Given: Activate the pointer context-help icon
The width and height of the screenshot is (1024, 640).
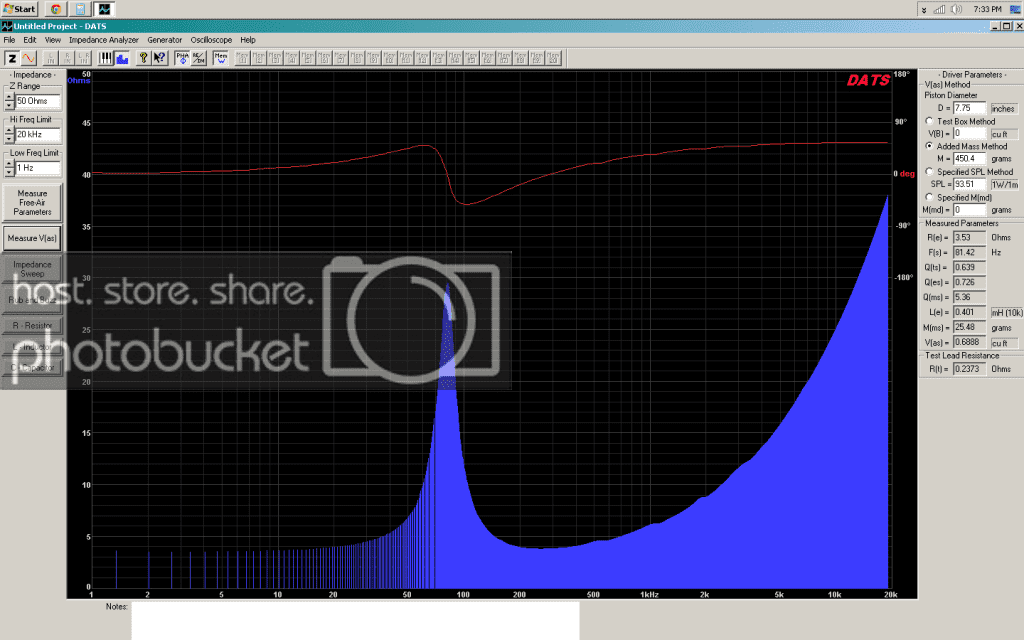Looking at the screenshot, I should (x=159, y=58).
